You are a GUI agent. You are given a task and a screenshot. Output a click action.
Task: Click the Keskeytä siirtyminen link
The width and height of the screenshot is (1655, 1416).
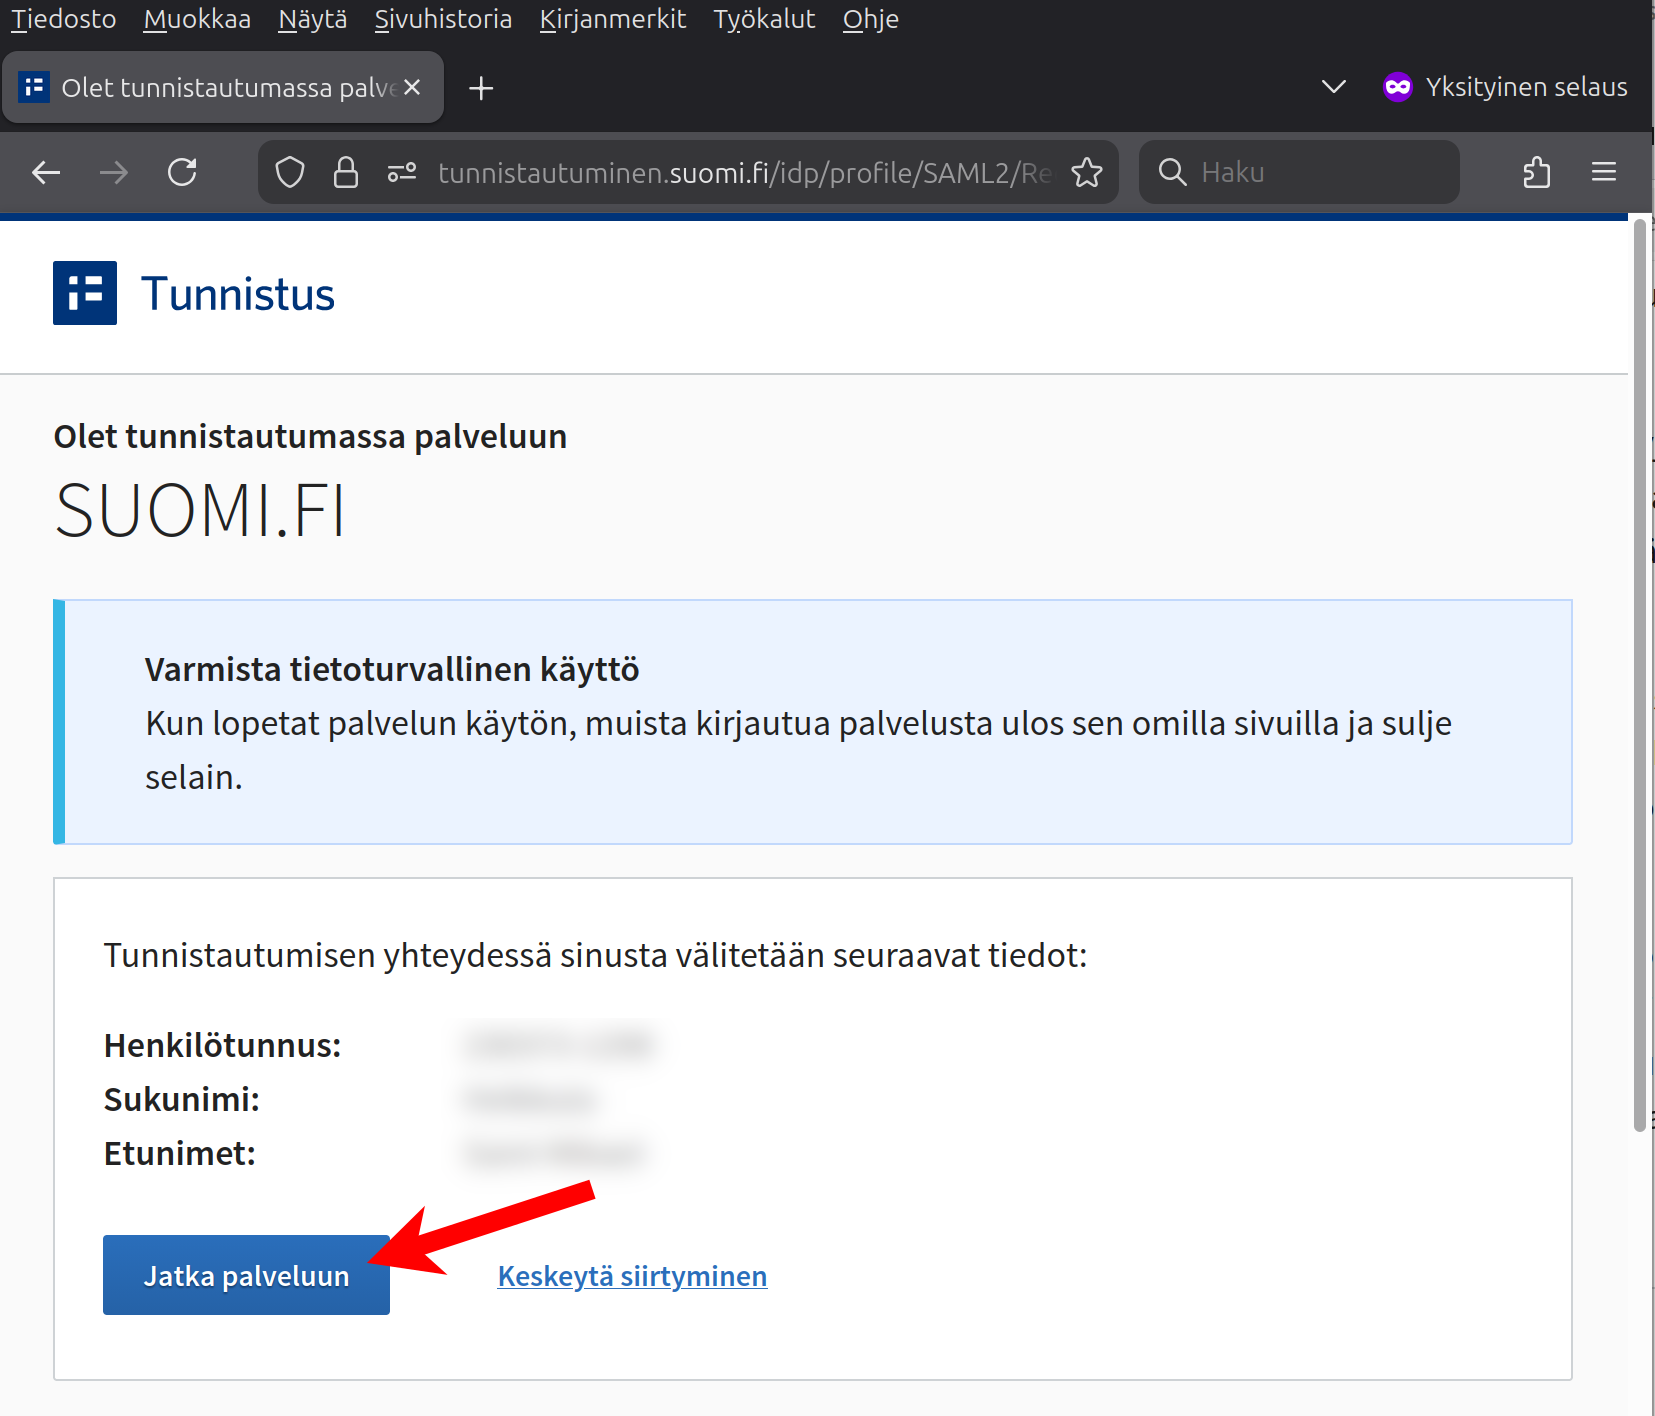[632, 1276]
